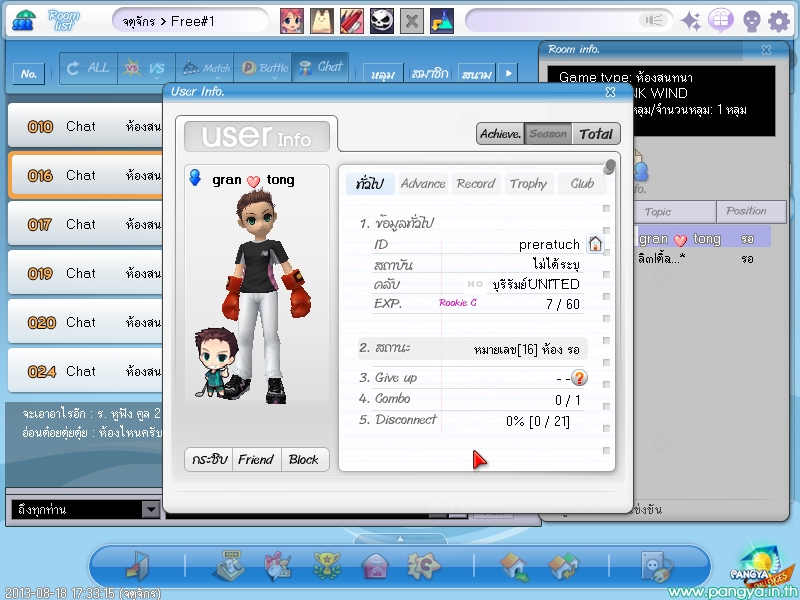This screenshot has height=600, width=800.
Task: Close the Room info panel
Action: (766, 49)
